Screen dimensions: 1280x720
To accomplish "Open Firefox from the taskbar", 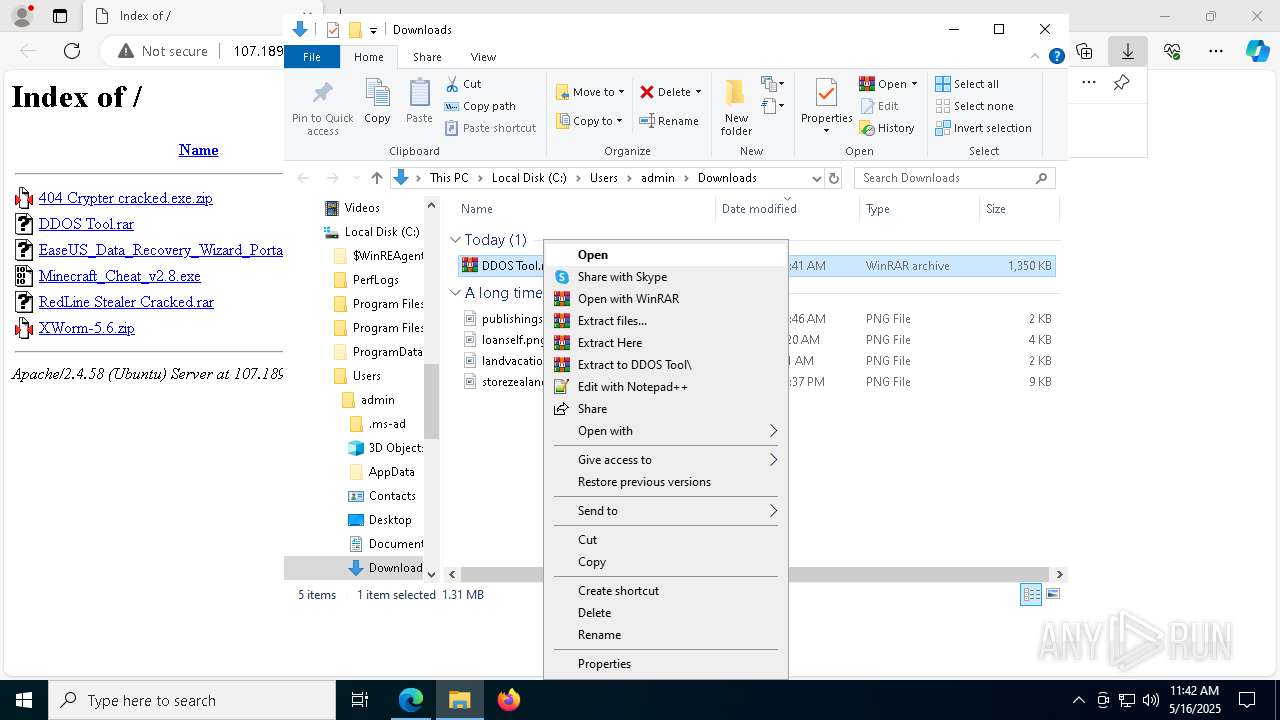I will pyautogui.click(x=509, y=700).
